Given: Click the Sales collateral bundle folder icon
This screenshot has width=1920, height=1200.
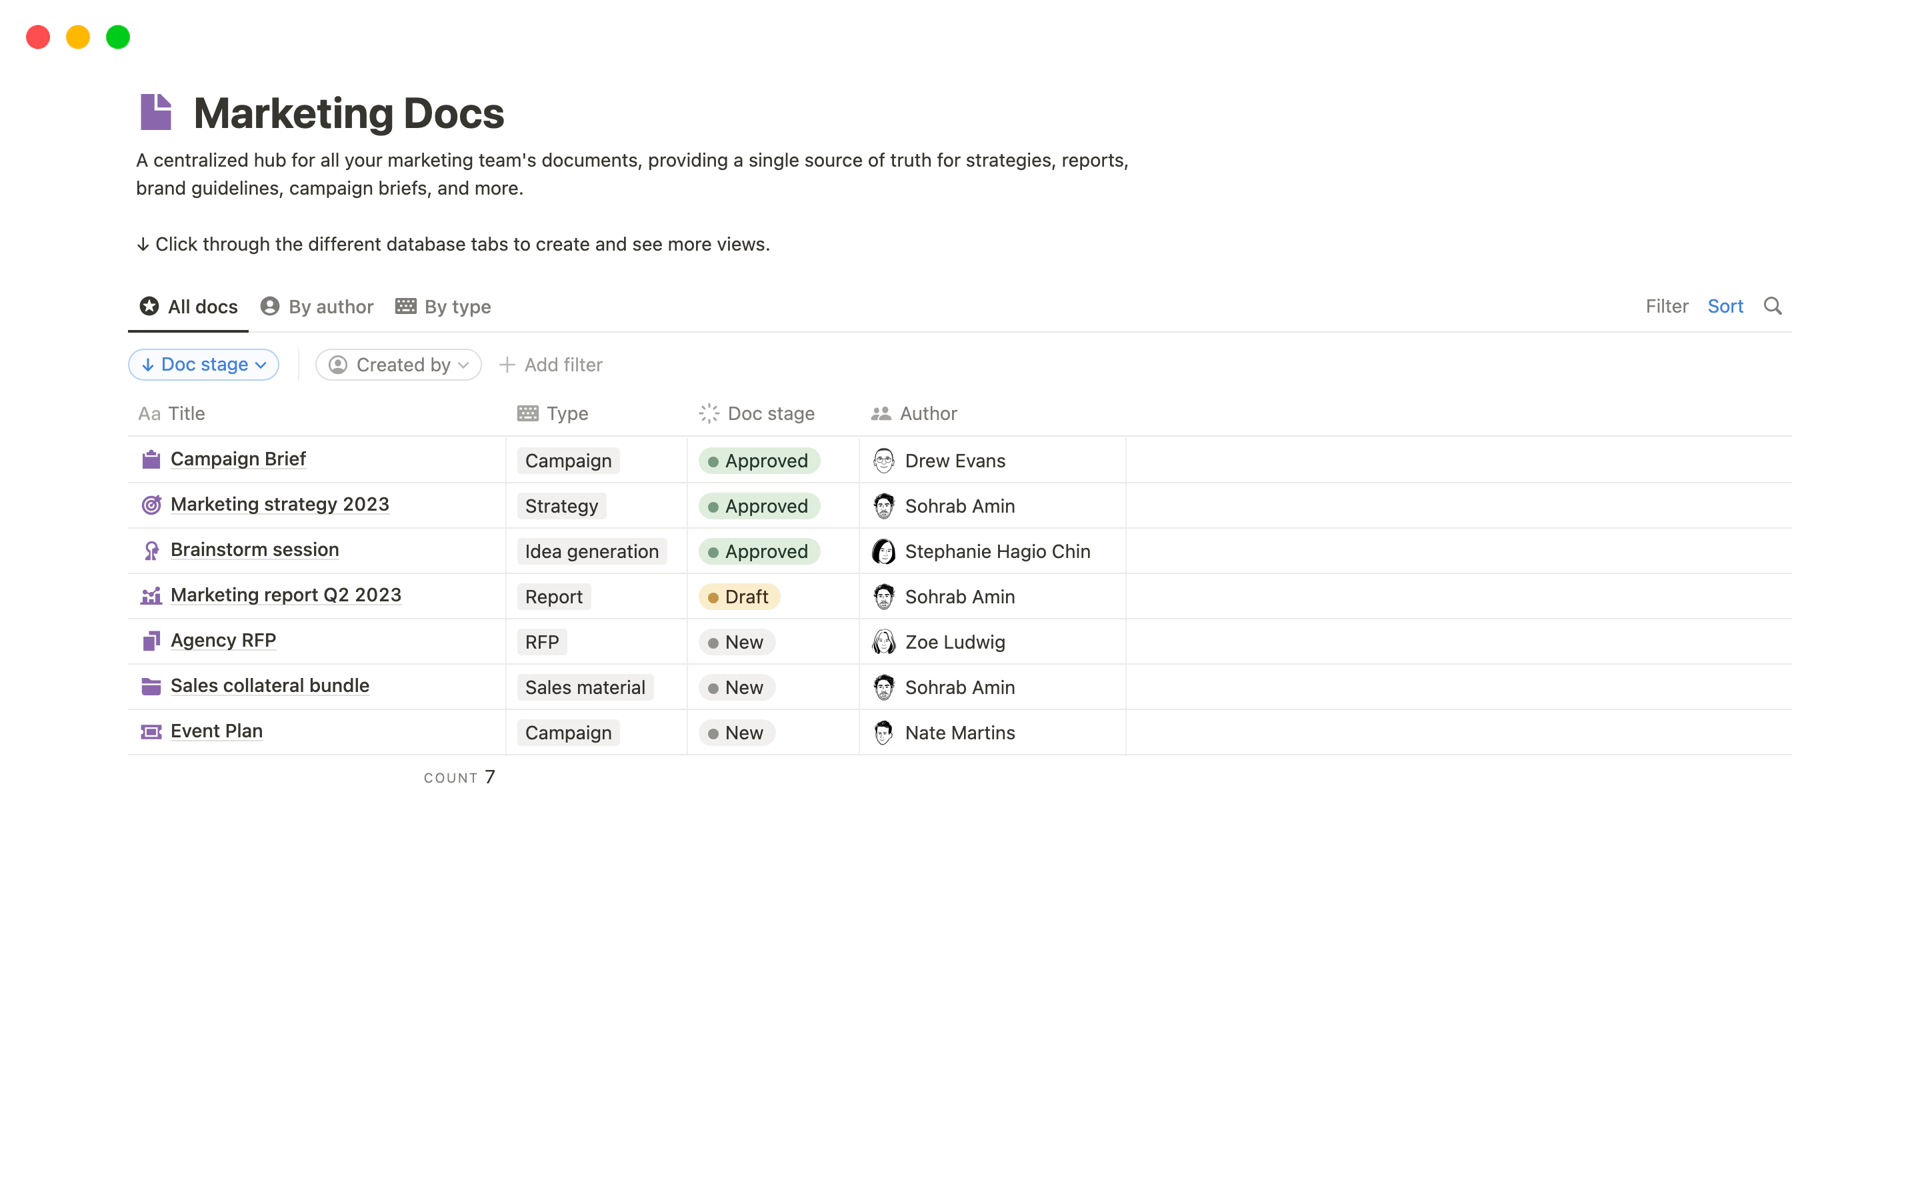Looking at the screenshot, I should coord(151,687).
